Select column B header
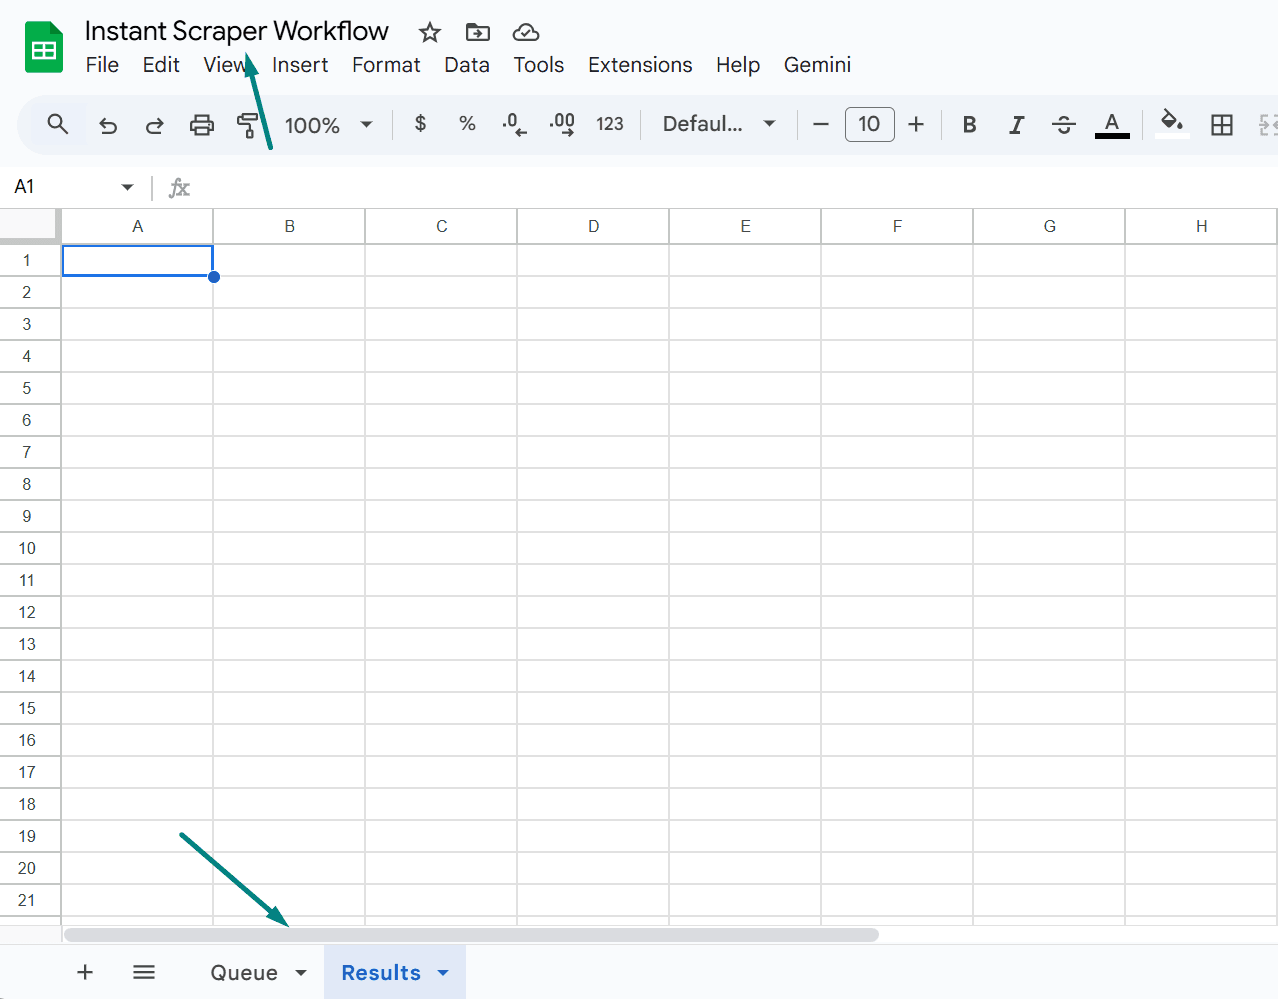1278x999 pixels. click(x=290, y=226)
